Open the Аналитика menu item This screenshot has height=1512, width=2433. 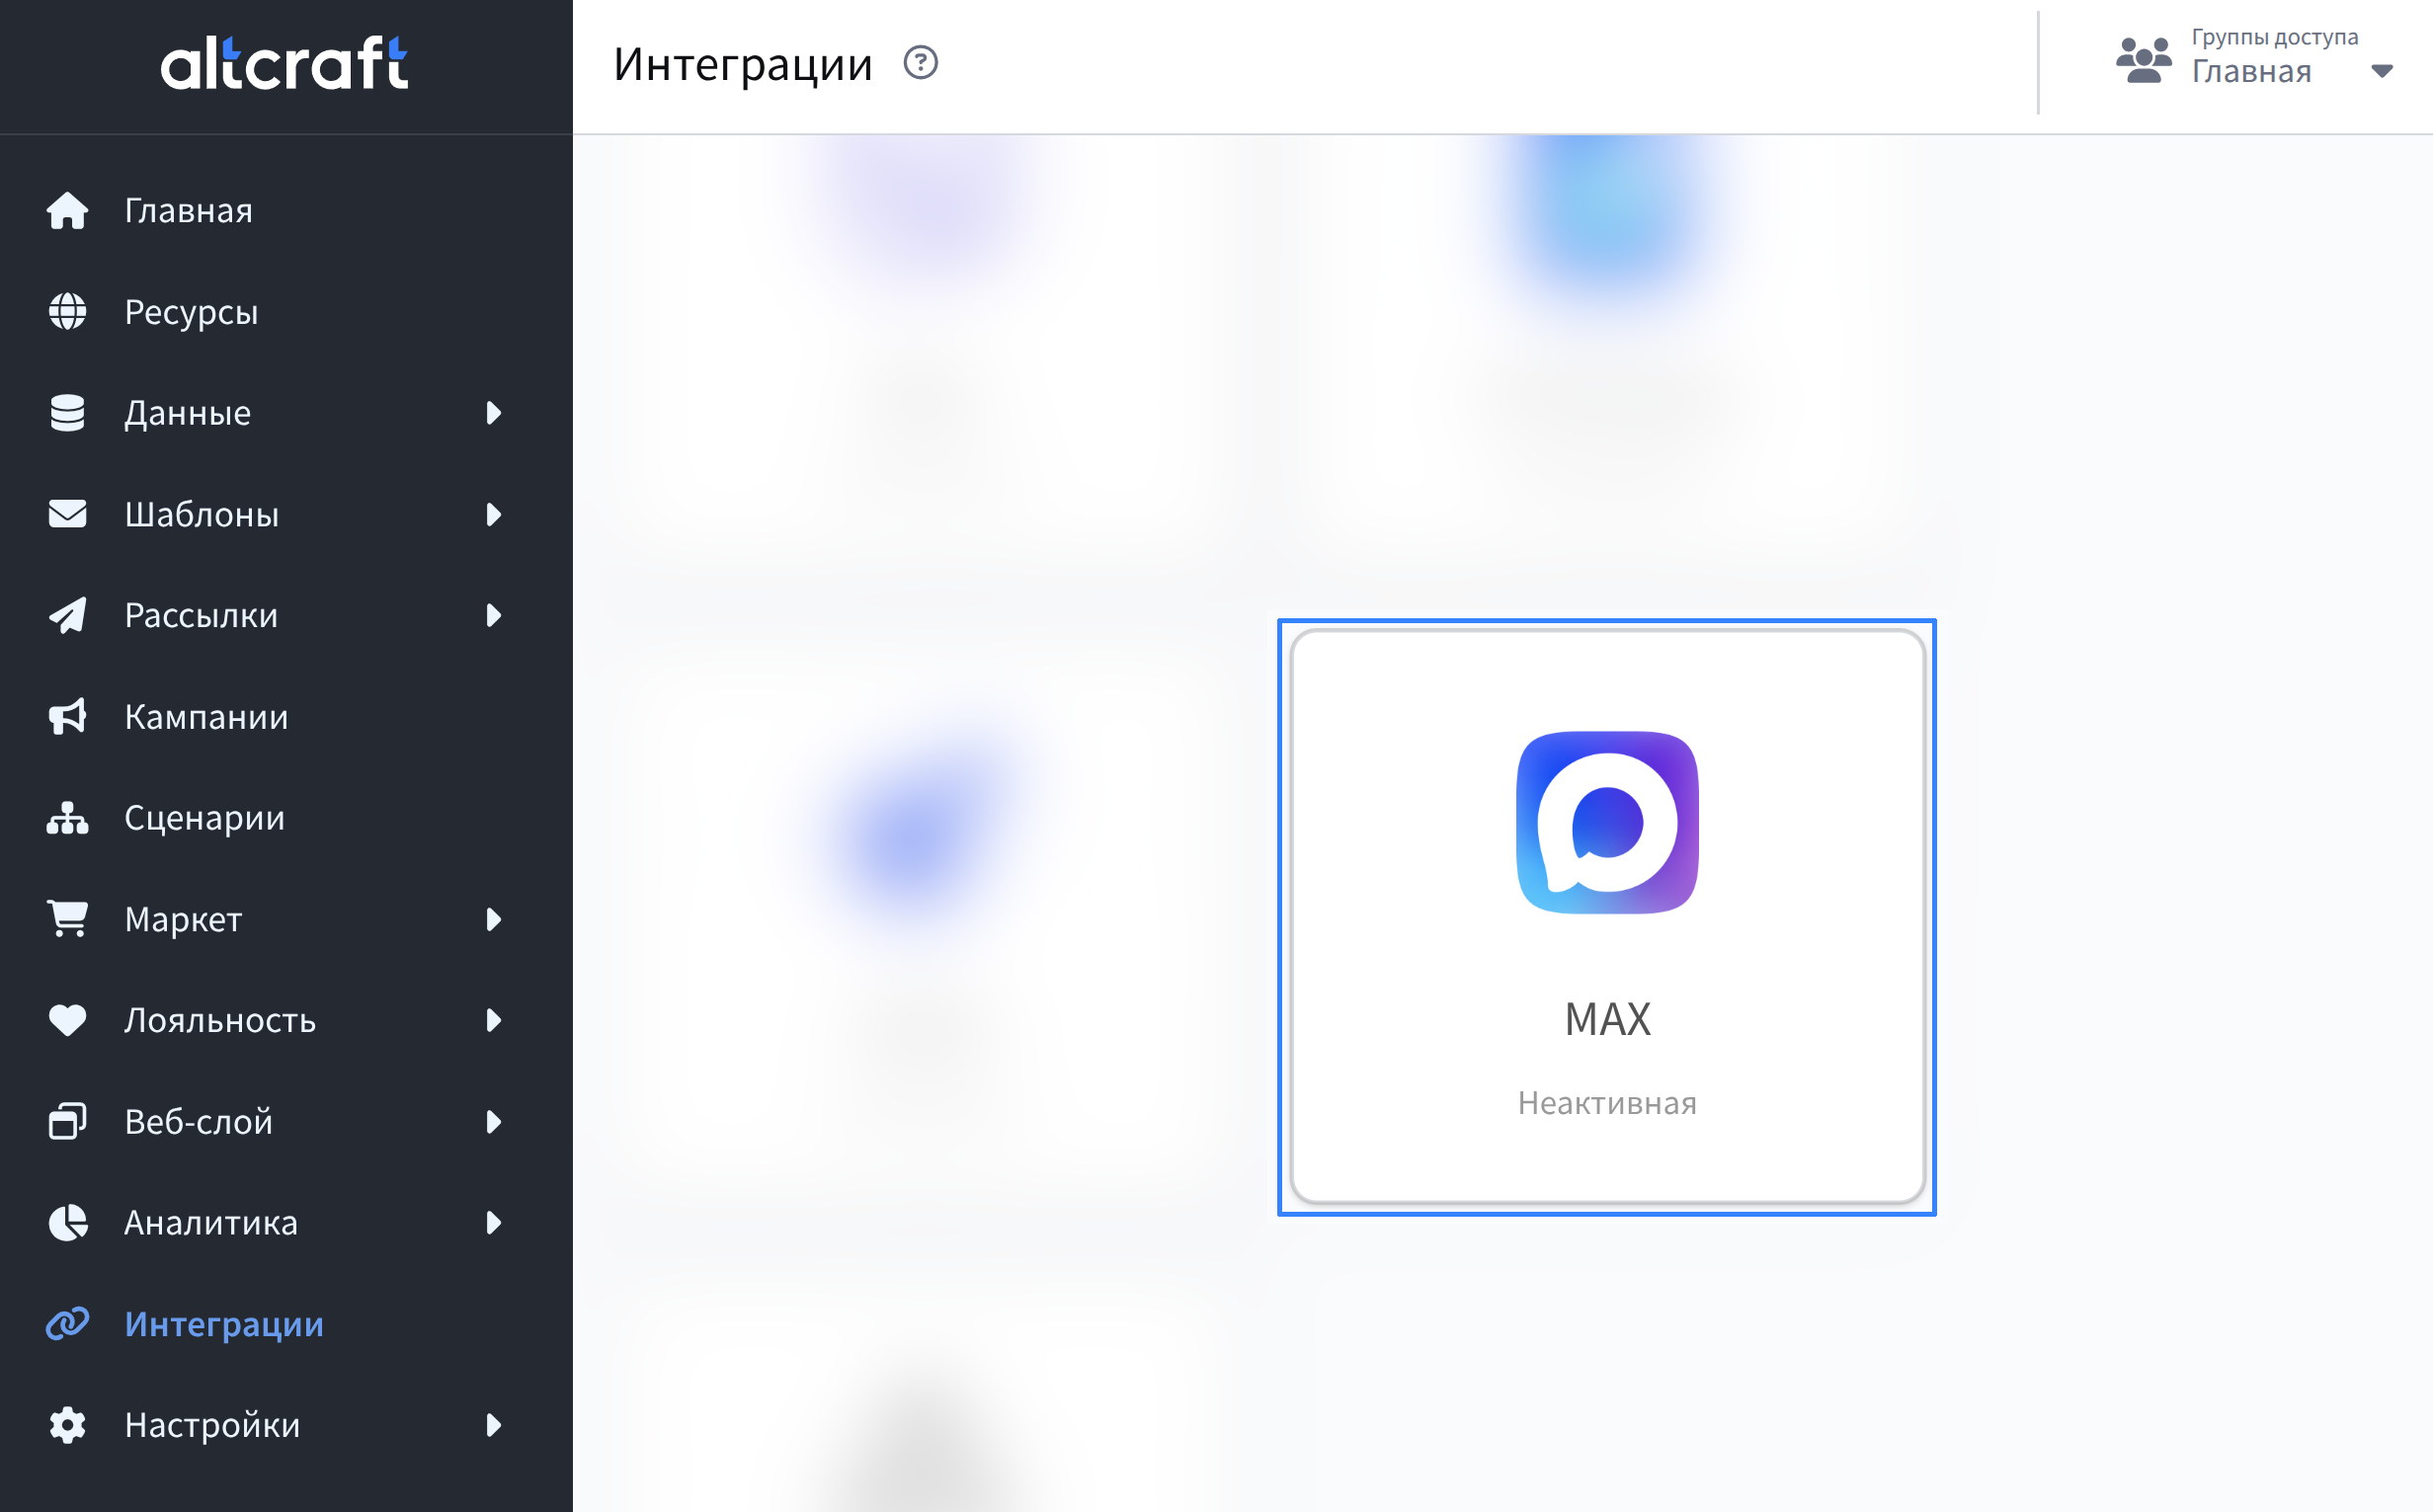tap(211, 1223)
